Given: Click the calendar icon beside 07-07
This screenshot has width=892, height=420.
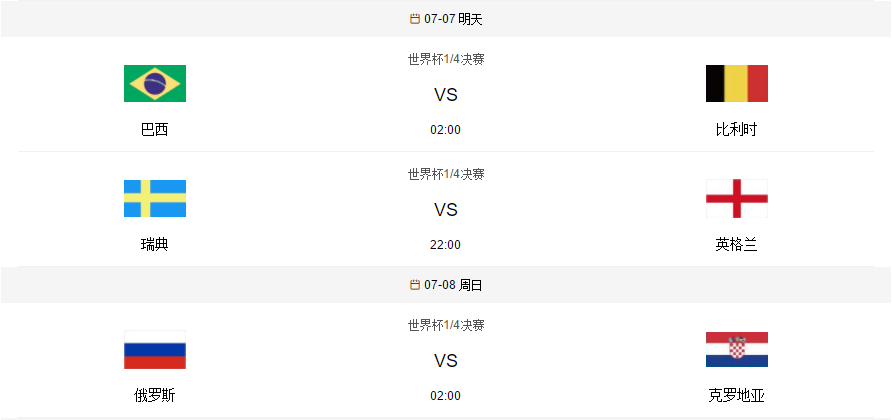Looking at the screenshot, I should 415,19.
